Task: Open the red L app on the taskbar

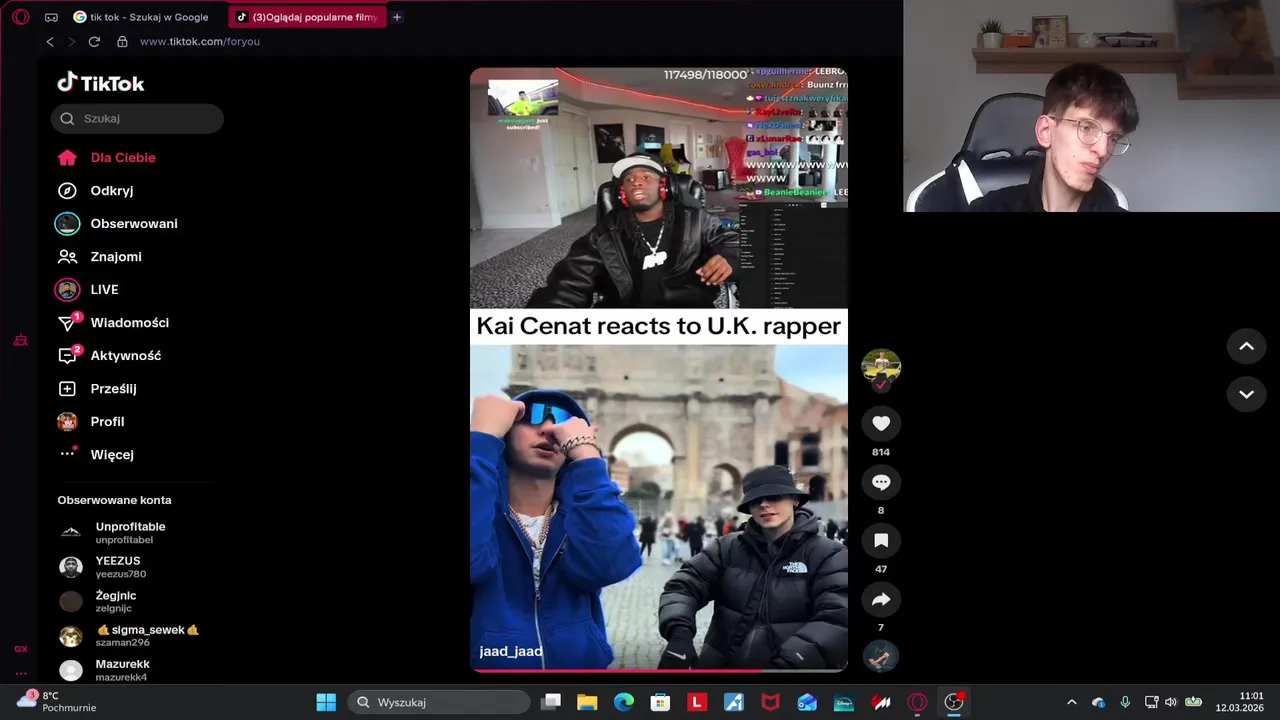Action: click(697, 702)
